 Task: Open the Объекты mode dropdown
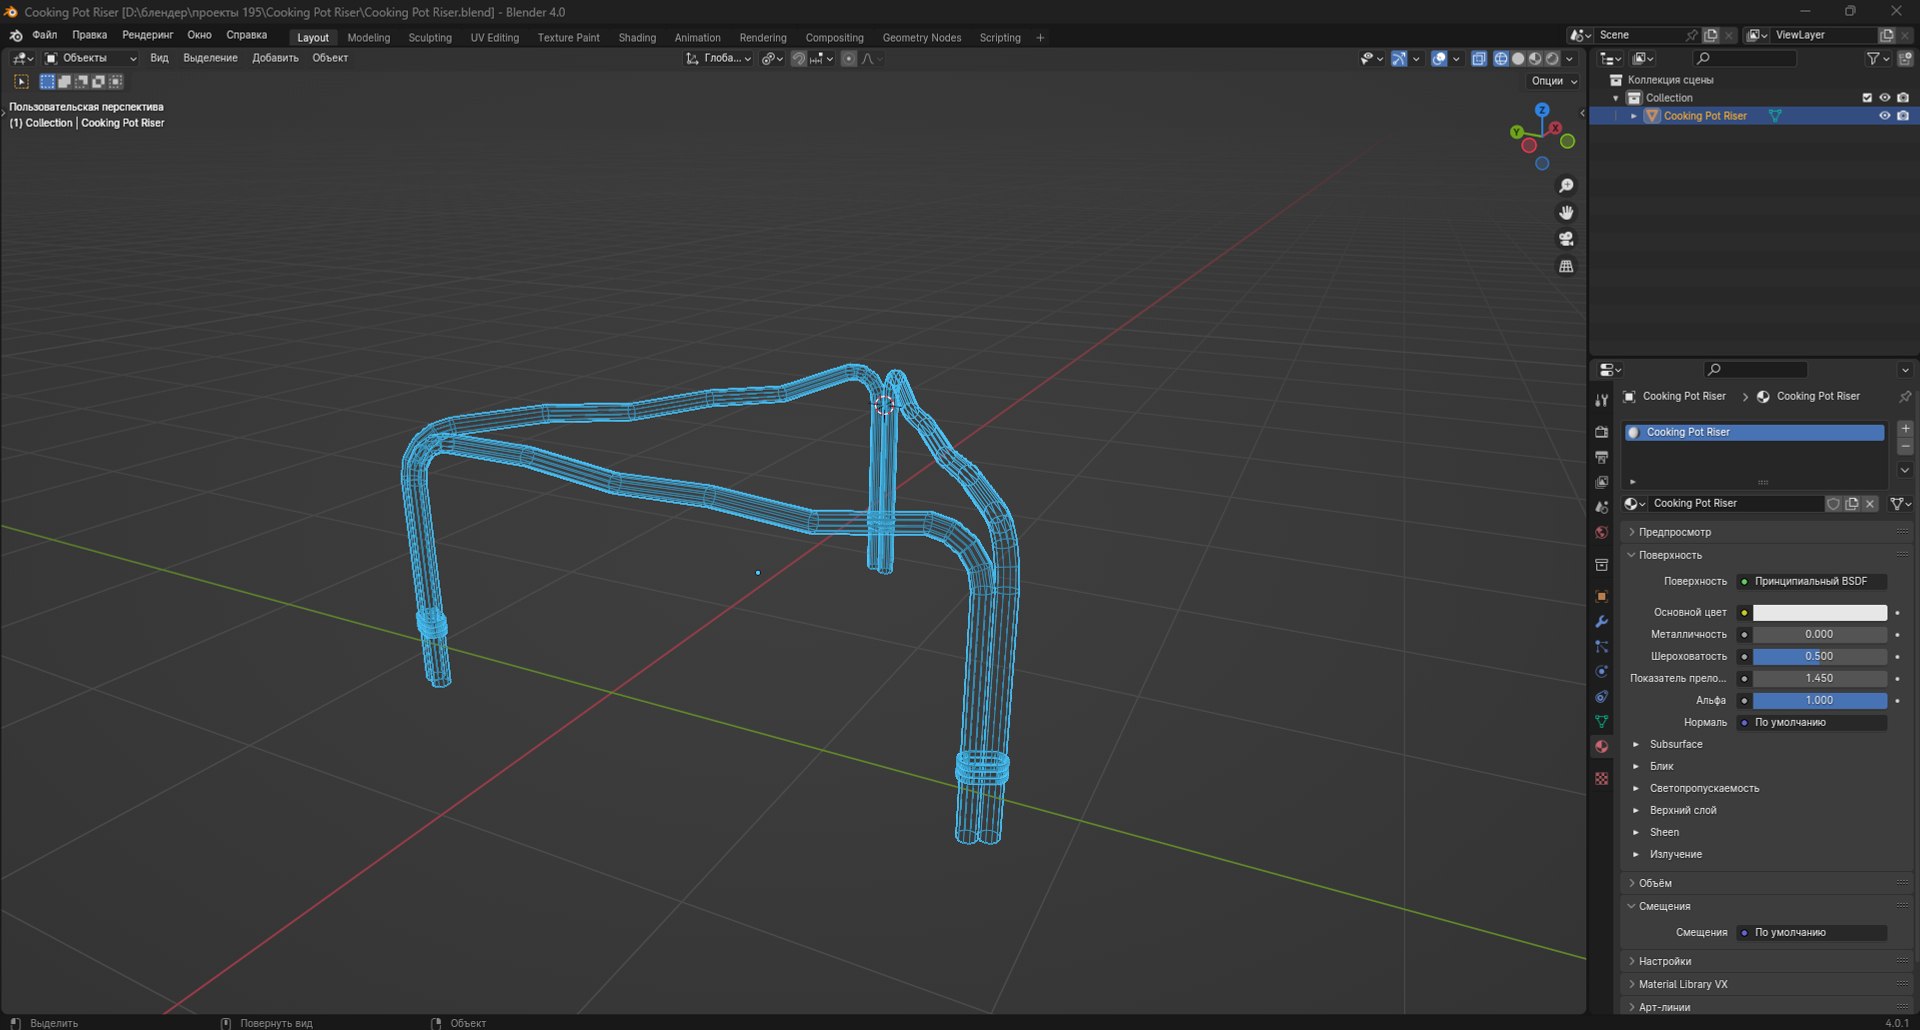click(x=90, y=58)
